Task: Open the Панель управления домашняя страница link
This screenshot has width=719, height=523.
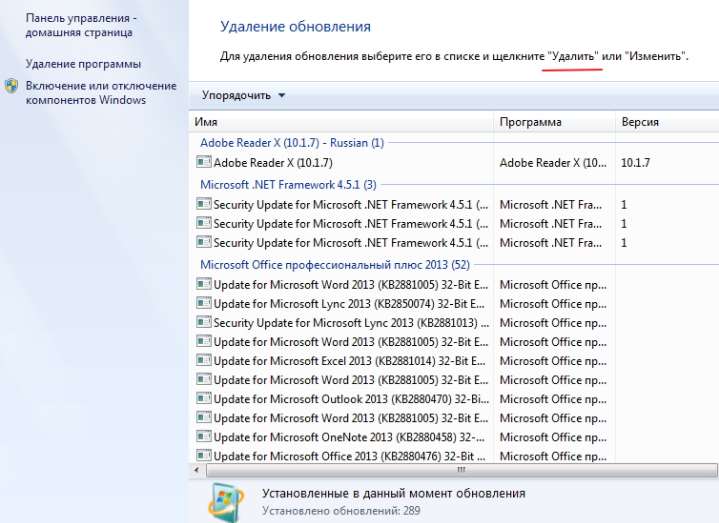Action: click(82, 26)
